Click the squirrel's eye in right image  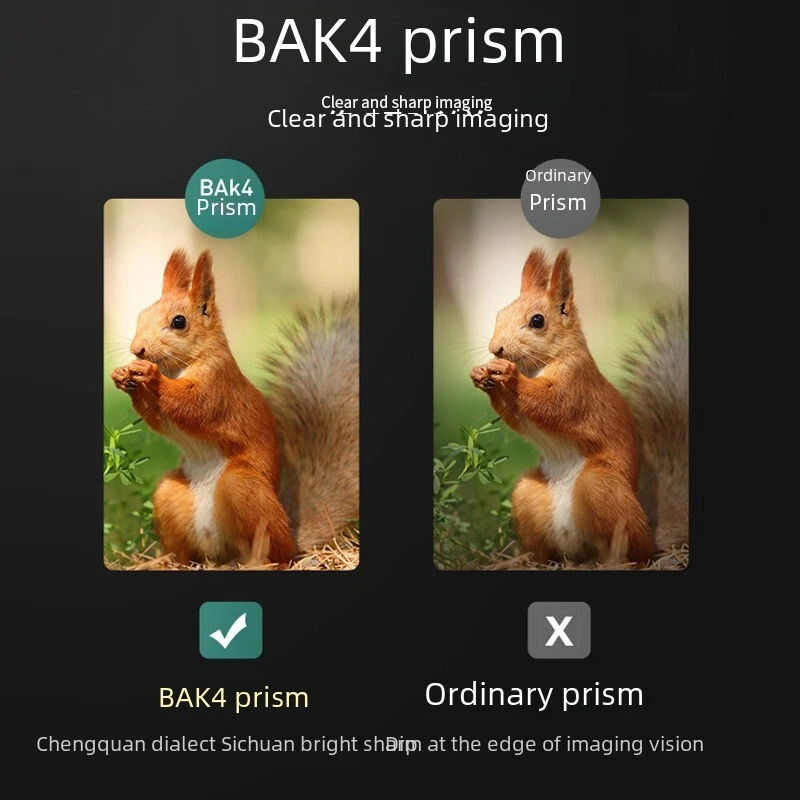tap(537, 321)
